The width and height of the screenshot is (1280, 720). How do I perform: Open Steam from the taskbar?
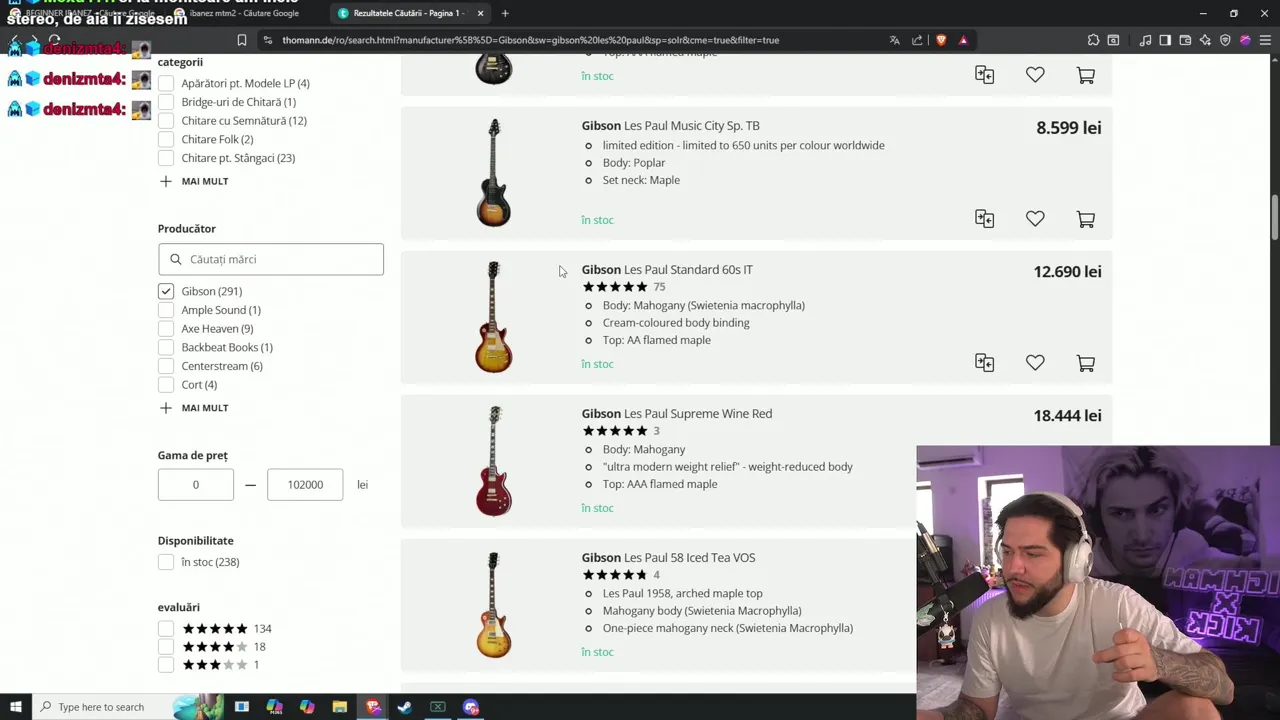click(405, 707)
